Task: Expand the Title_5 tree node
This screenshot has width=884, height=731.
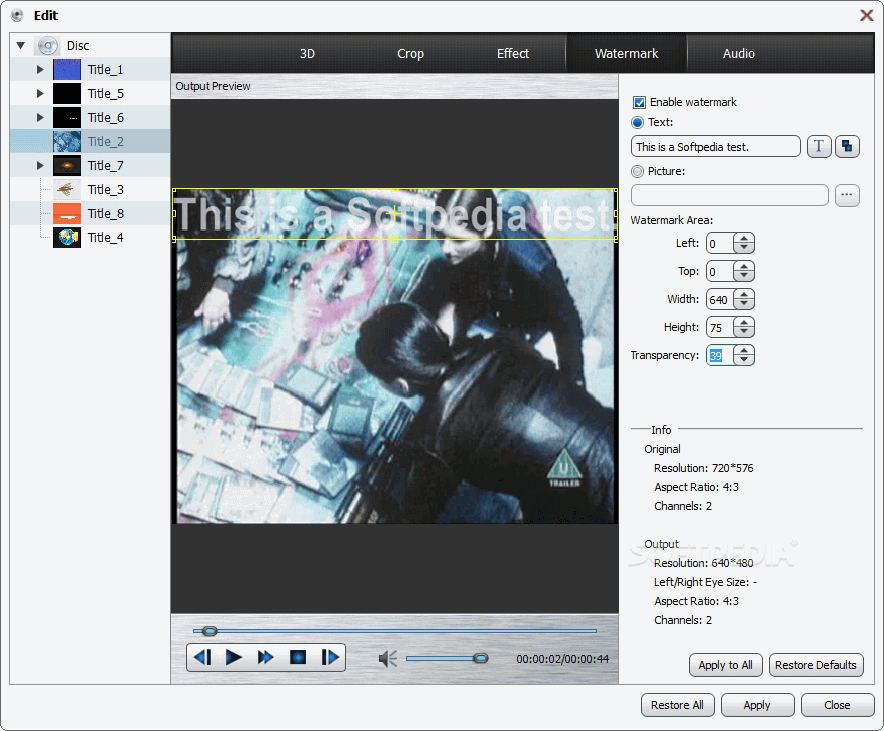Action: click(40, 94)
